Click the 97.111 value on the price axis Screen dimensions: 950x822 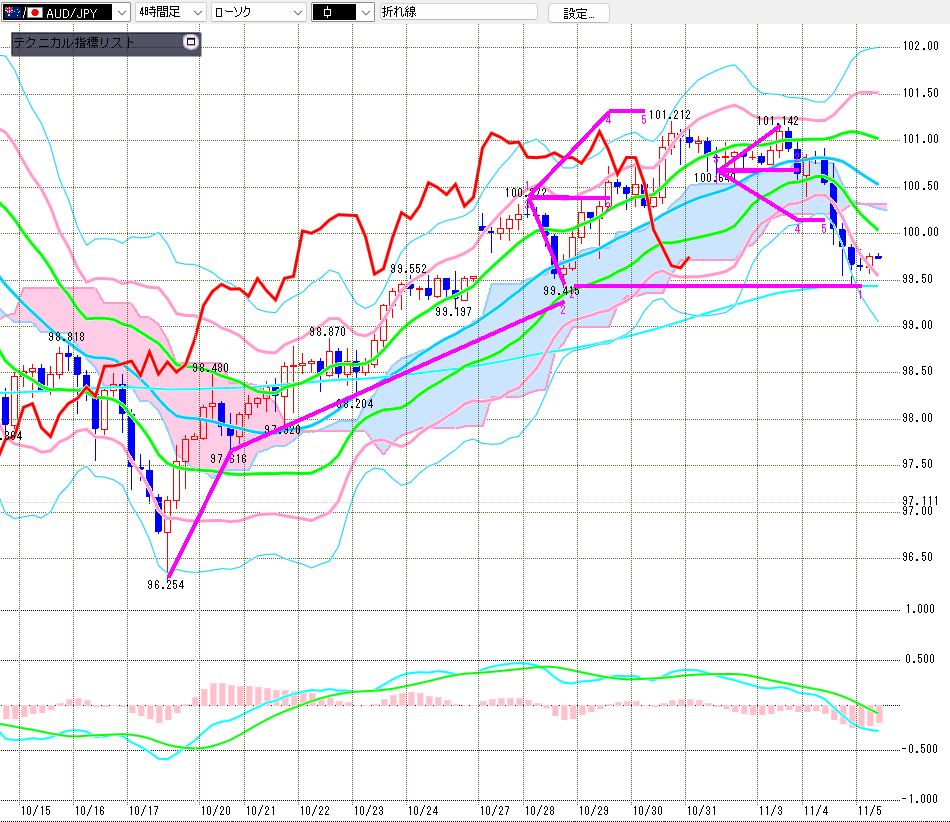tap(919, 500)
